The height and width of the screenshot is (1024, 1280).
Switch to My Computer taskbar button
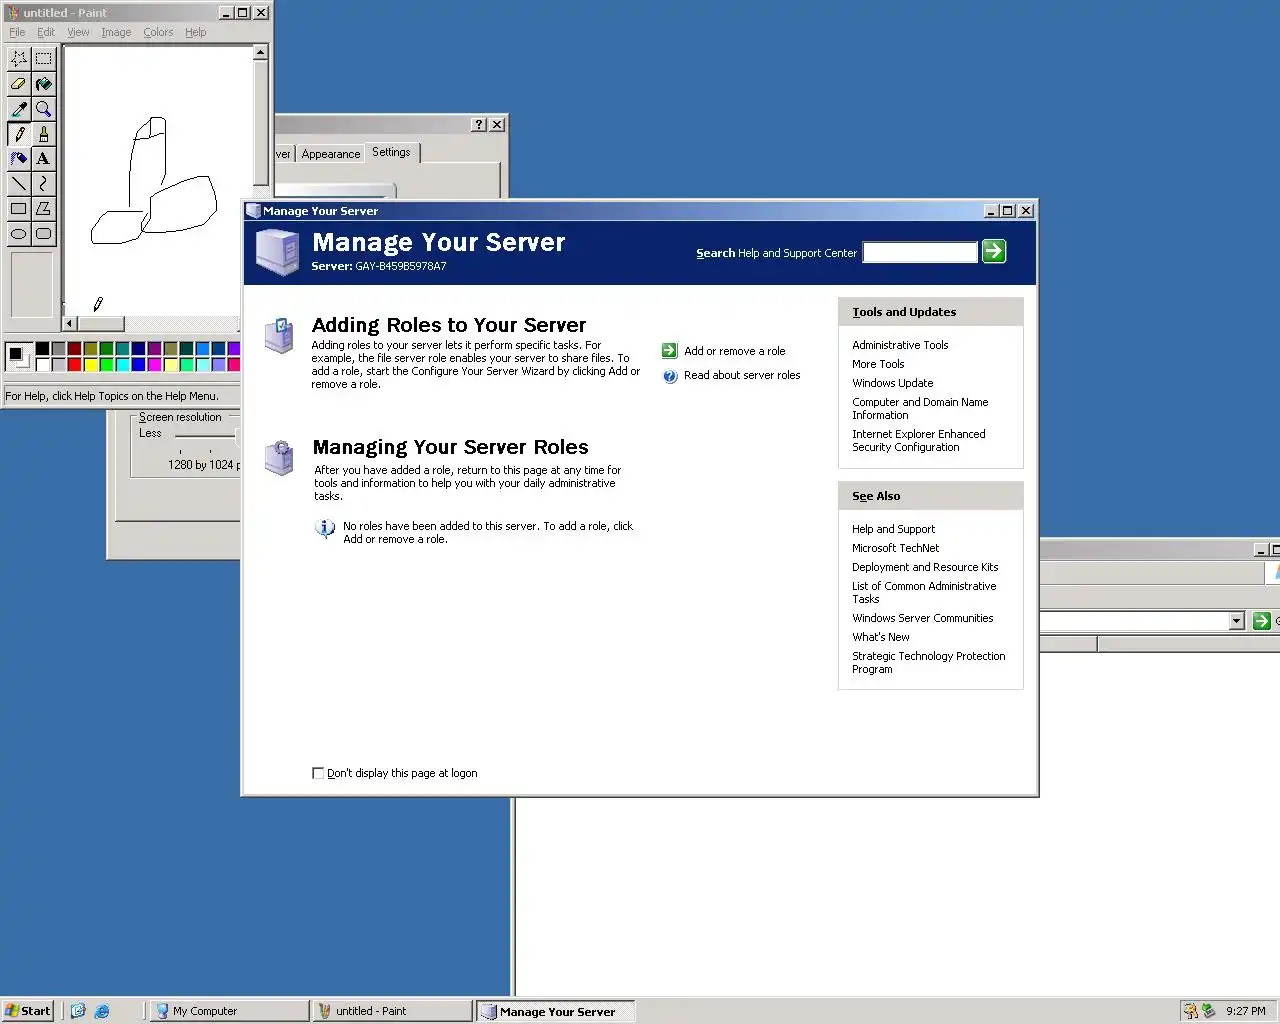(x=228, y=1011)
